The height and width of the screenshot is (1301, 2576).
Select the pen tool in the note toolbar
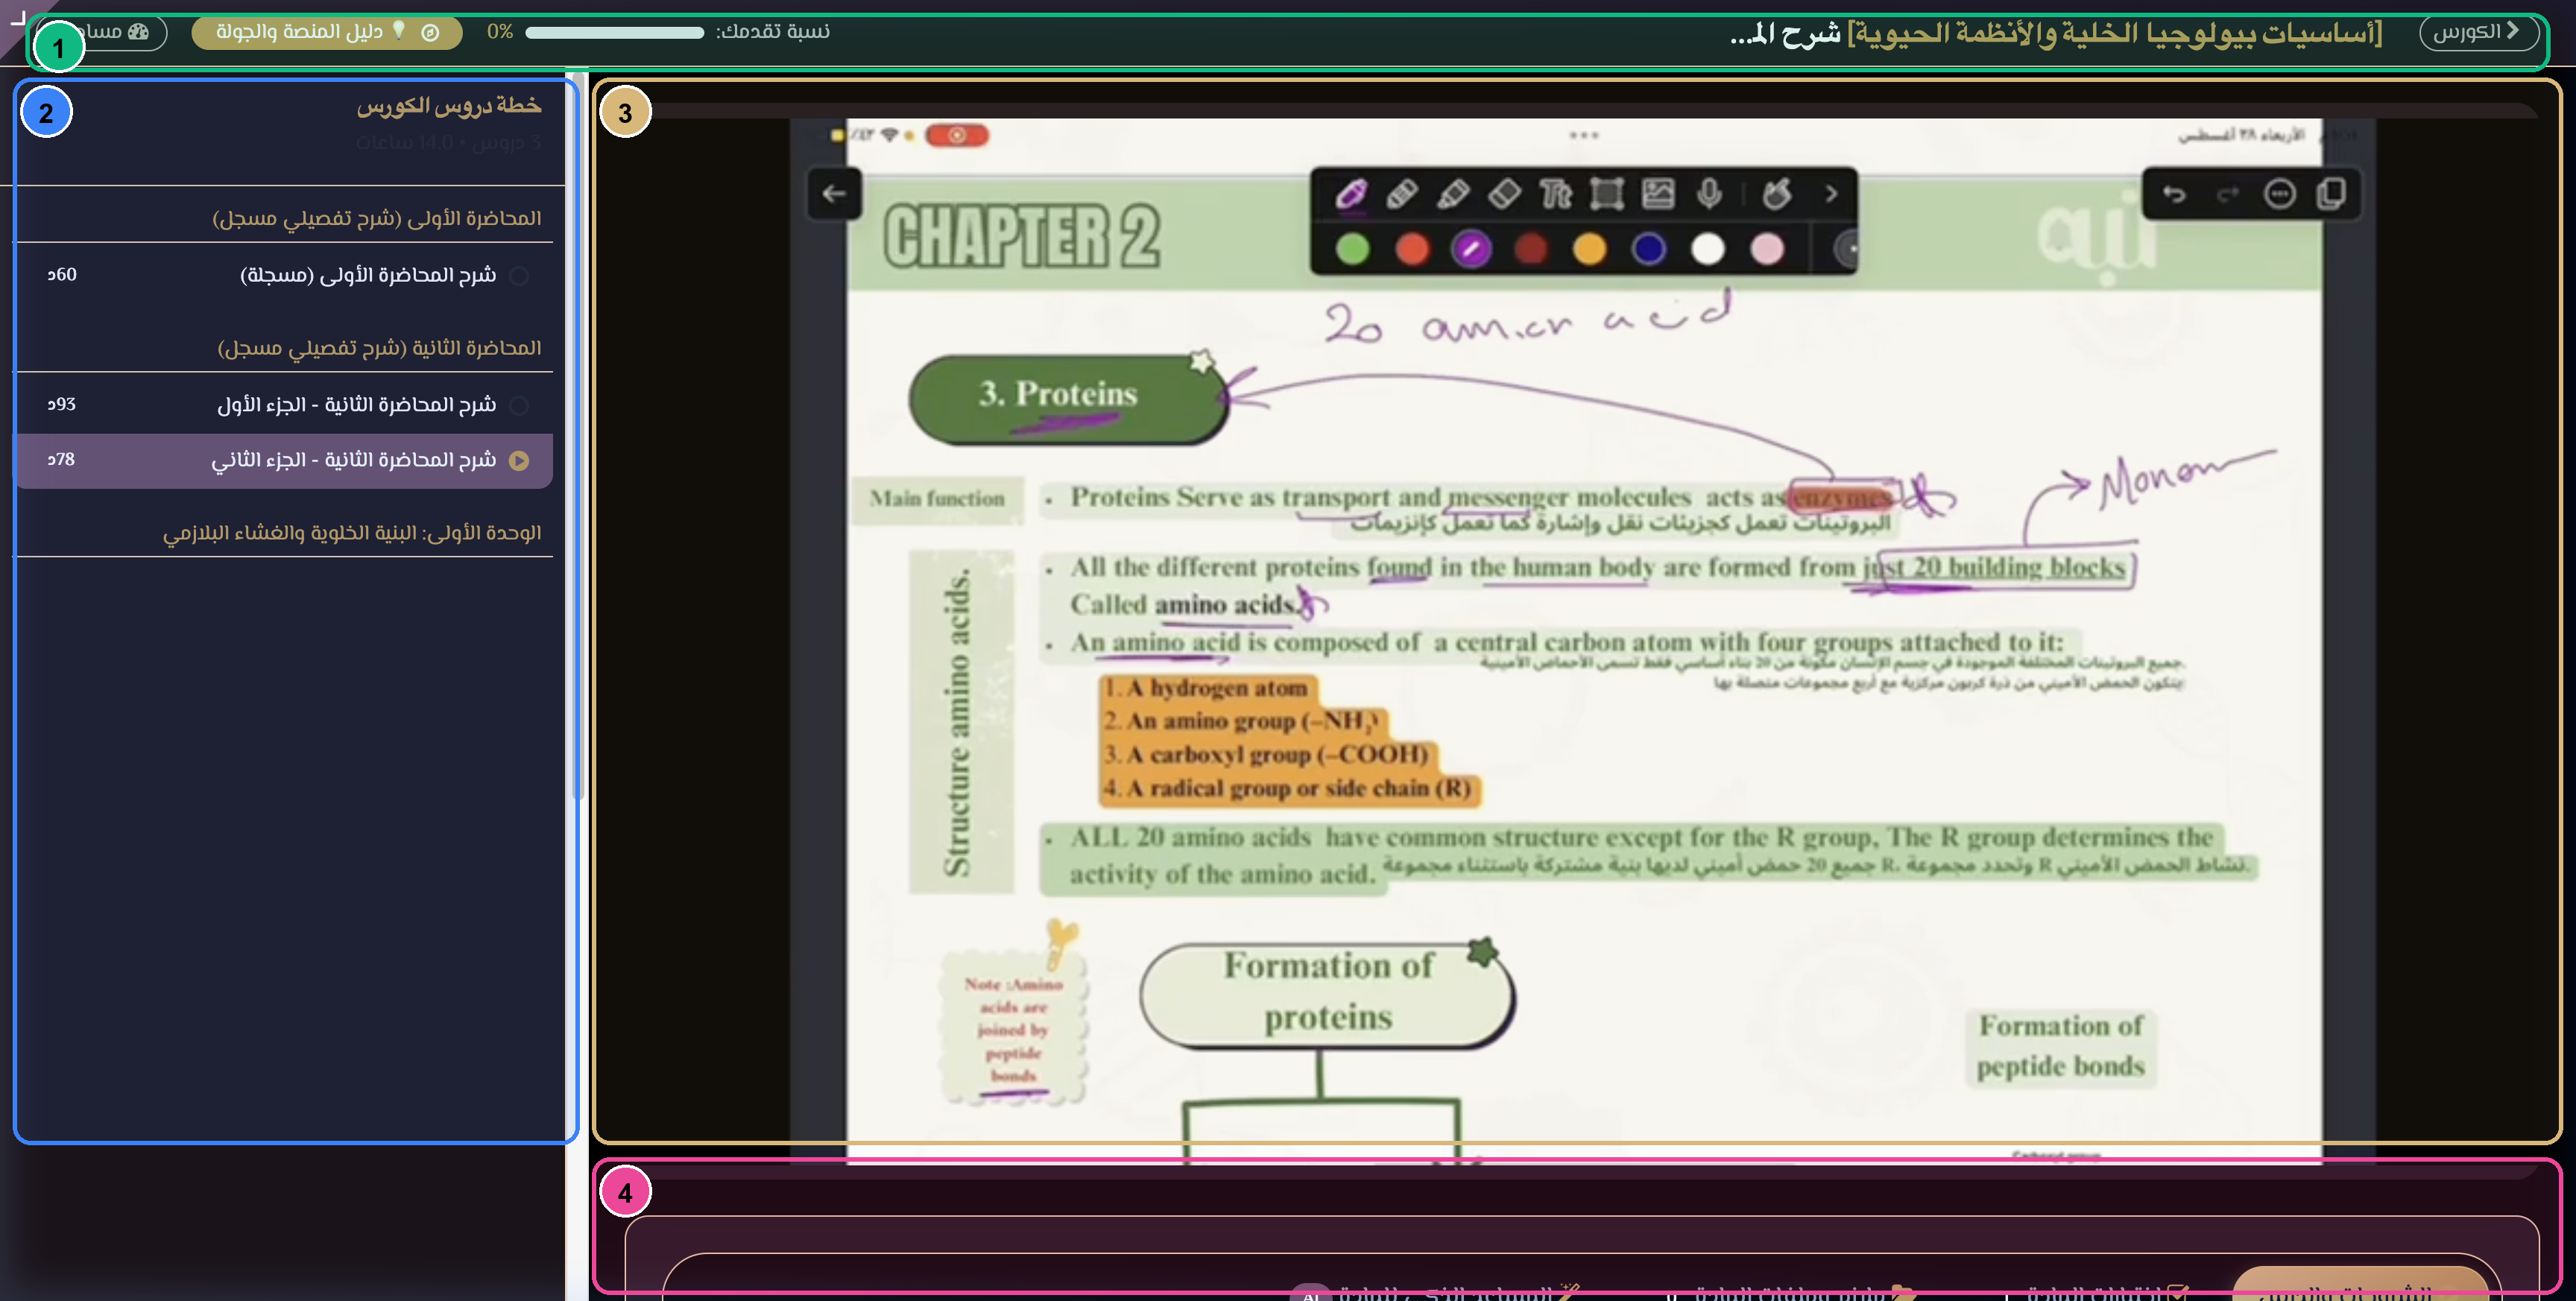point(1351,193)
